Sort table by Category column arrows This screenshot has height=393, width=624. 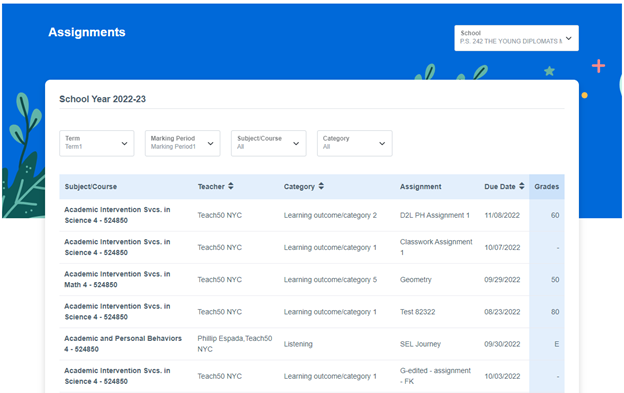pyautogui.click(x=321, y=186)
